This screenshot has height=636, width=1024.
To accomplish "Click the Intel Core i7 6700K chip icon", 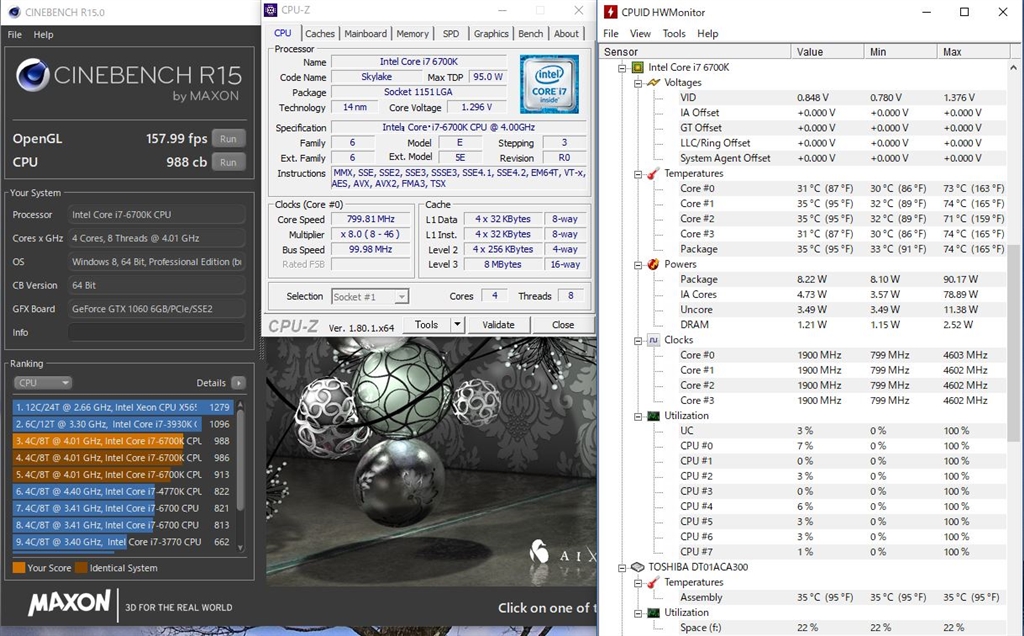I will 638,67.
